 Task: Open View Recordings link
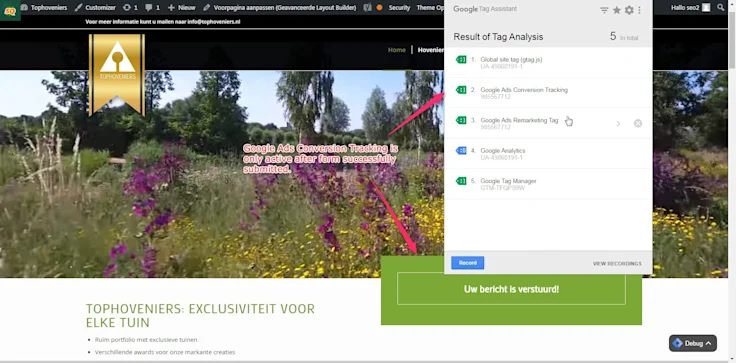pyautogui.click(x=617, y=264)
